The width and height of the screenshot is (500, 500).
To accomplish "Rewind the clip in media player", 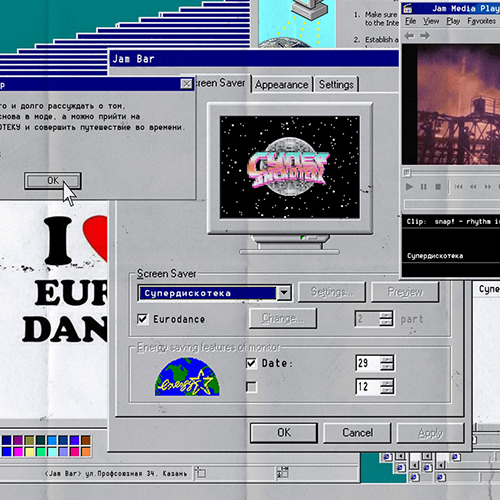I will tap(473, 187).
